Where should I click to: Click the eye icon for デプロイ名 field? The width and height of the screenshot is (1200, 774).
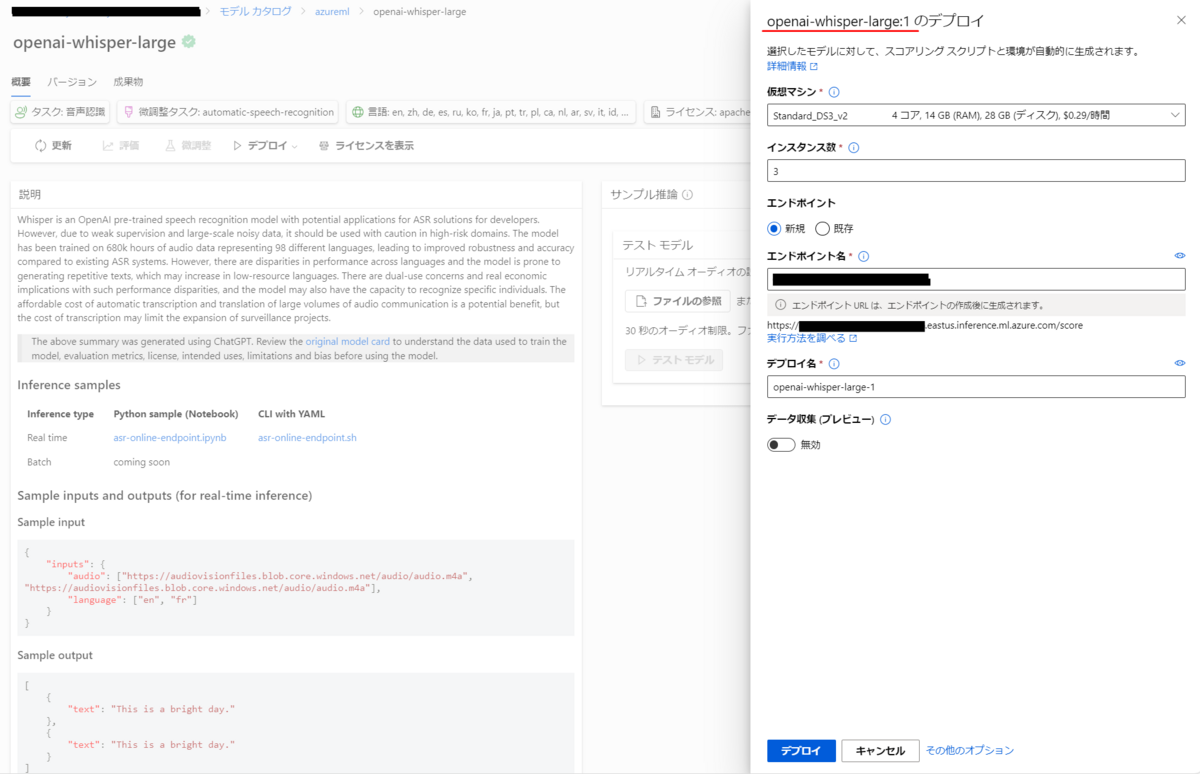tap(1180, 364)
